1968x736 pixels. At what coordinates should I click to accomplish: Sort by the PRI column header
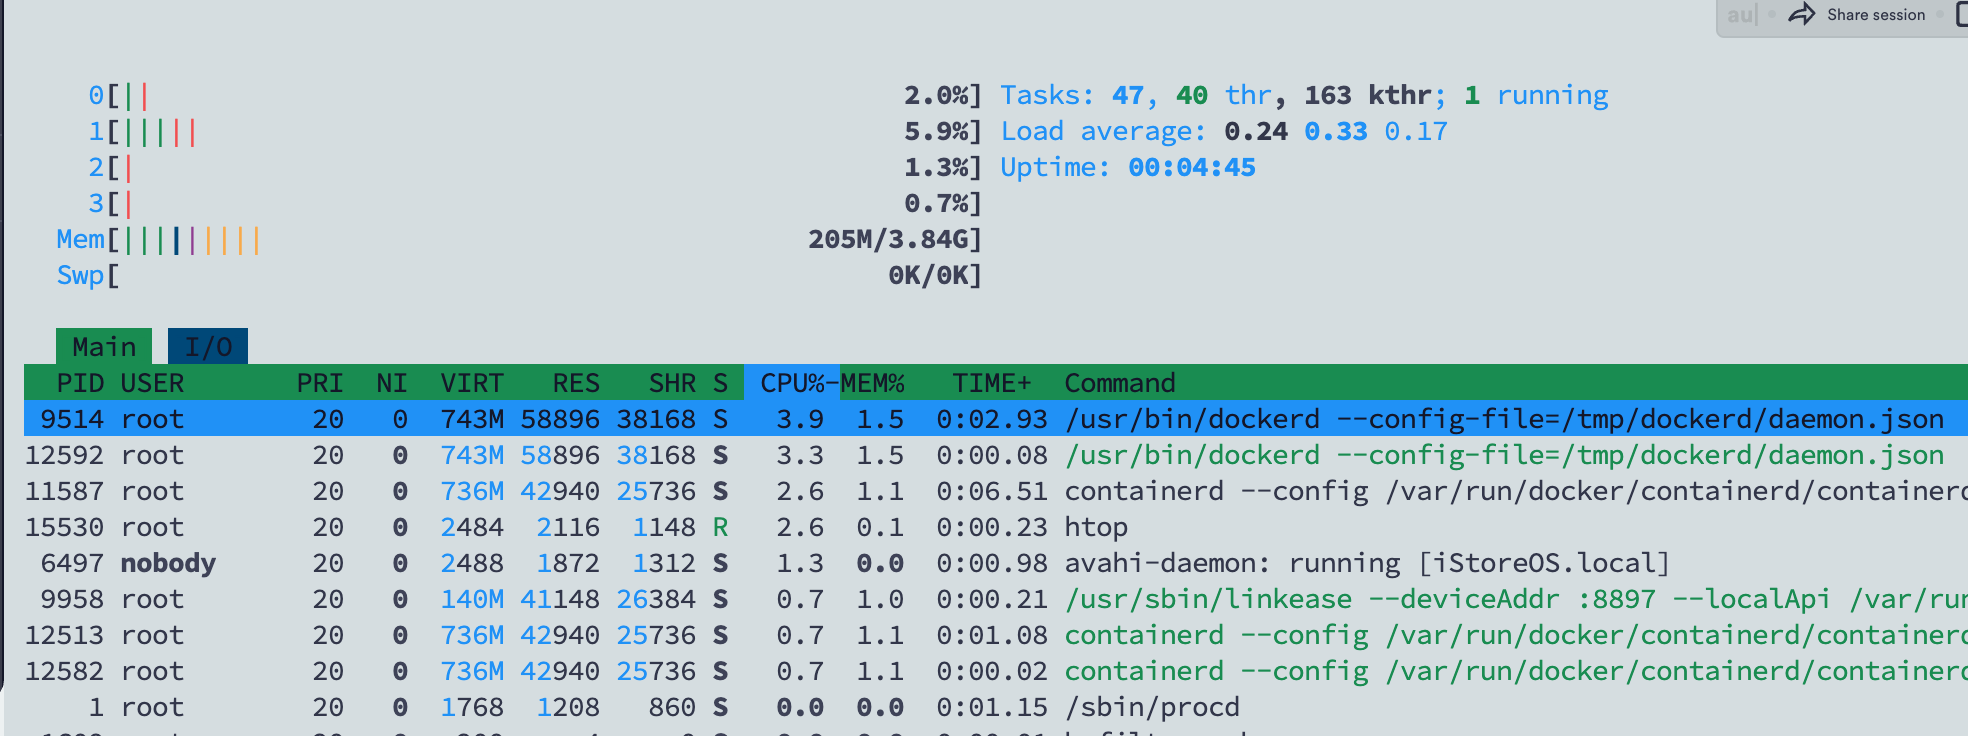[320, 383]
